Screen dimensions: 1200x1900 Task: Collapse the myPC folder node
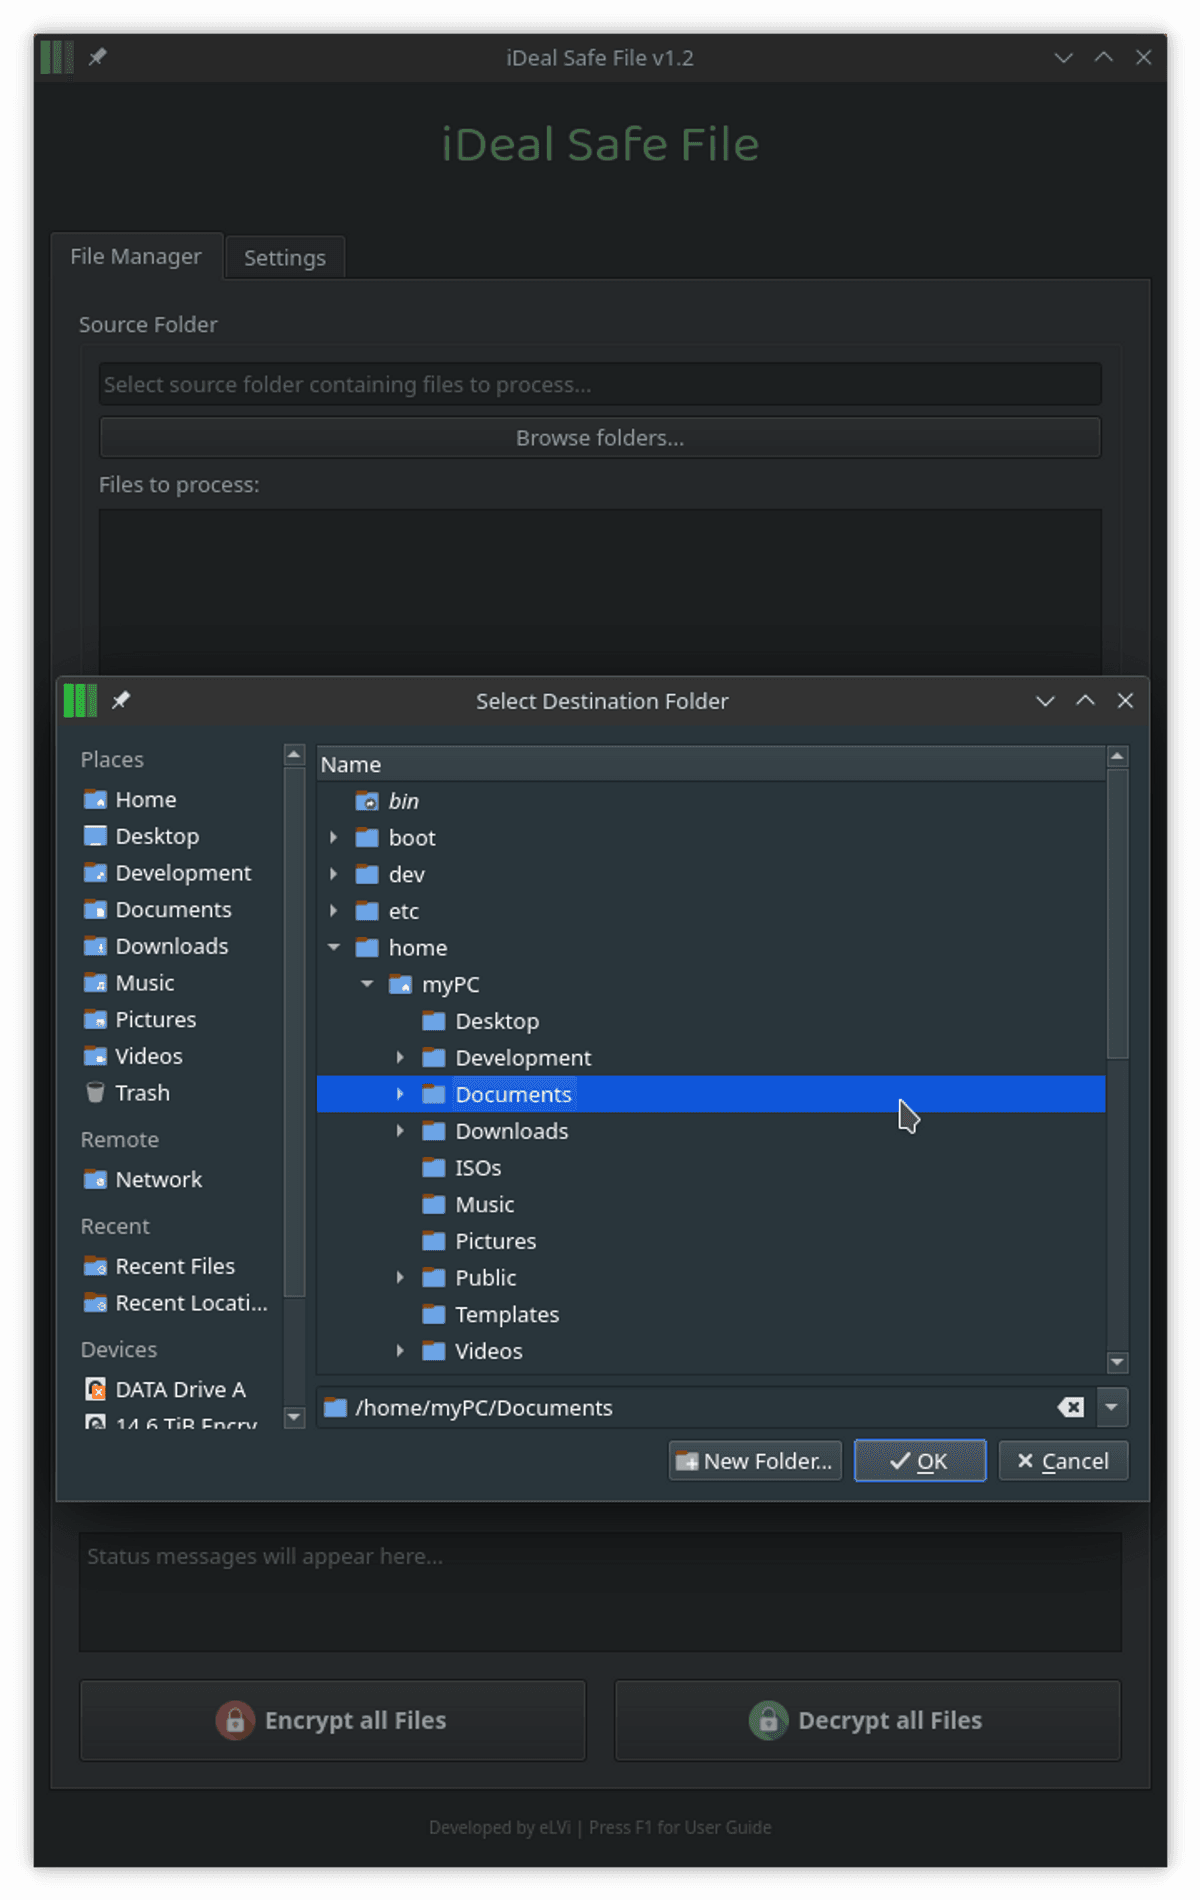pos(367,985)
